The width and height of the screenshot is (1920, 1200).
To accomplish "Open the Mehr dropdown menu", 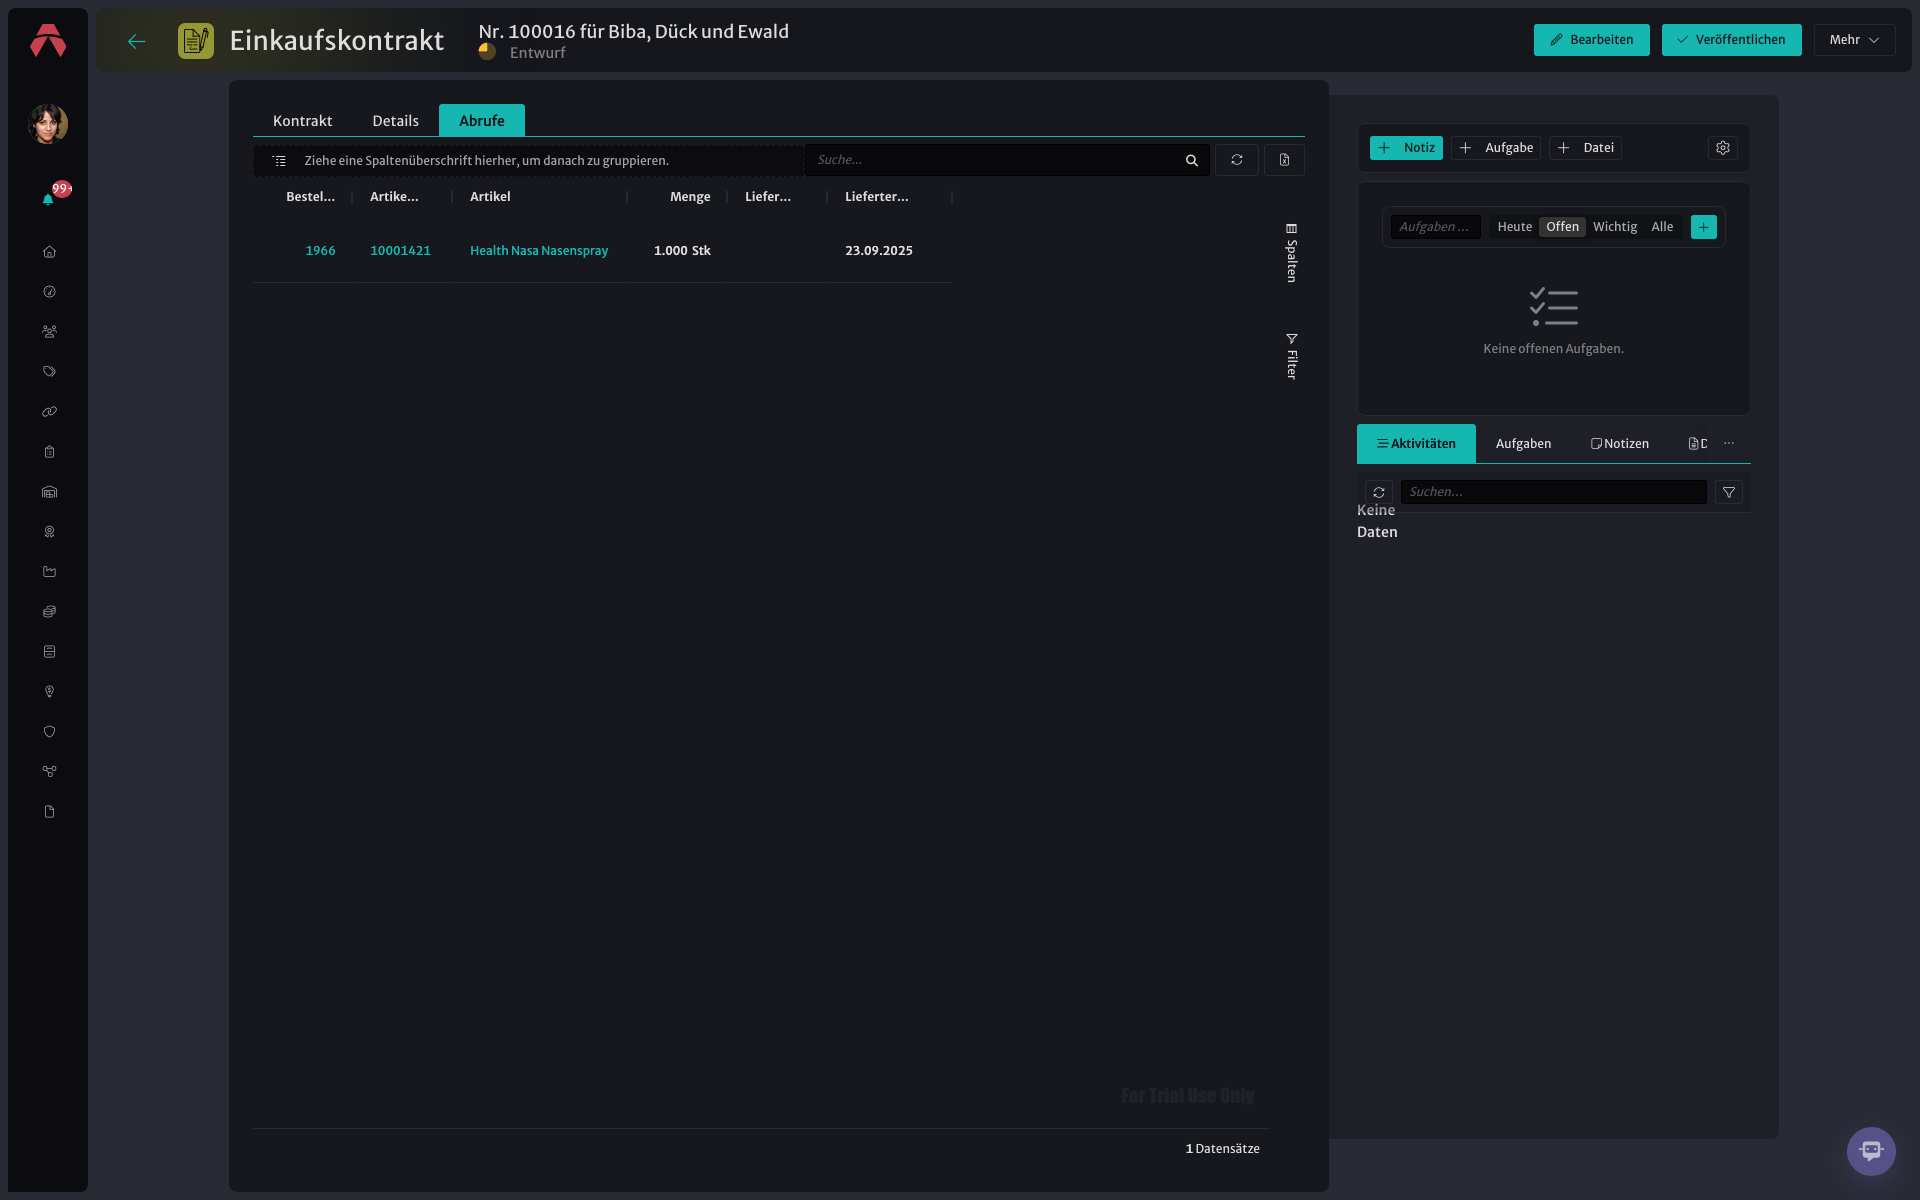I will [1854, 40].
